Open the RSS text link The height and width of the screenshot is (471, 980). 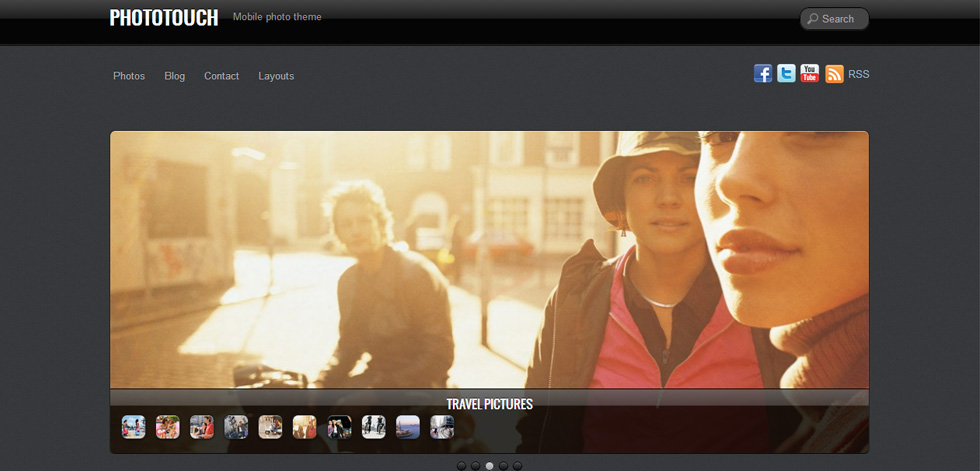coord(859,74)
